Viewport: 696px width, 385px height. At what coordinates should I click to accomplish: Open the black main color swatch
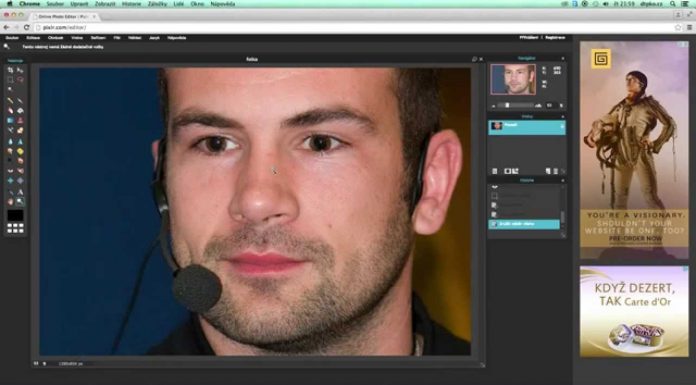16,215
